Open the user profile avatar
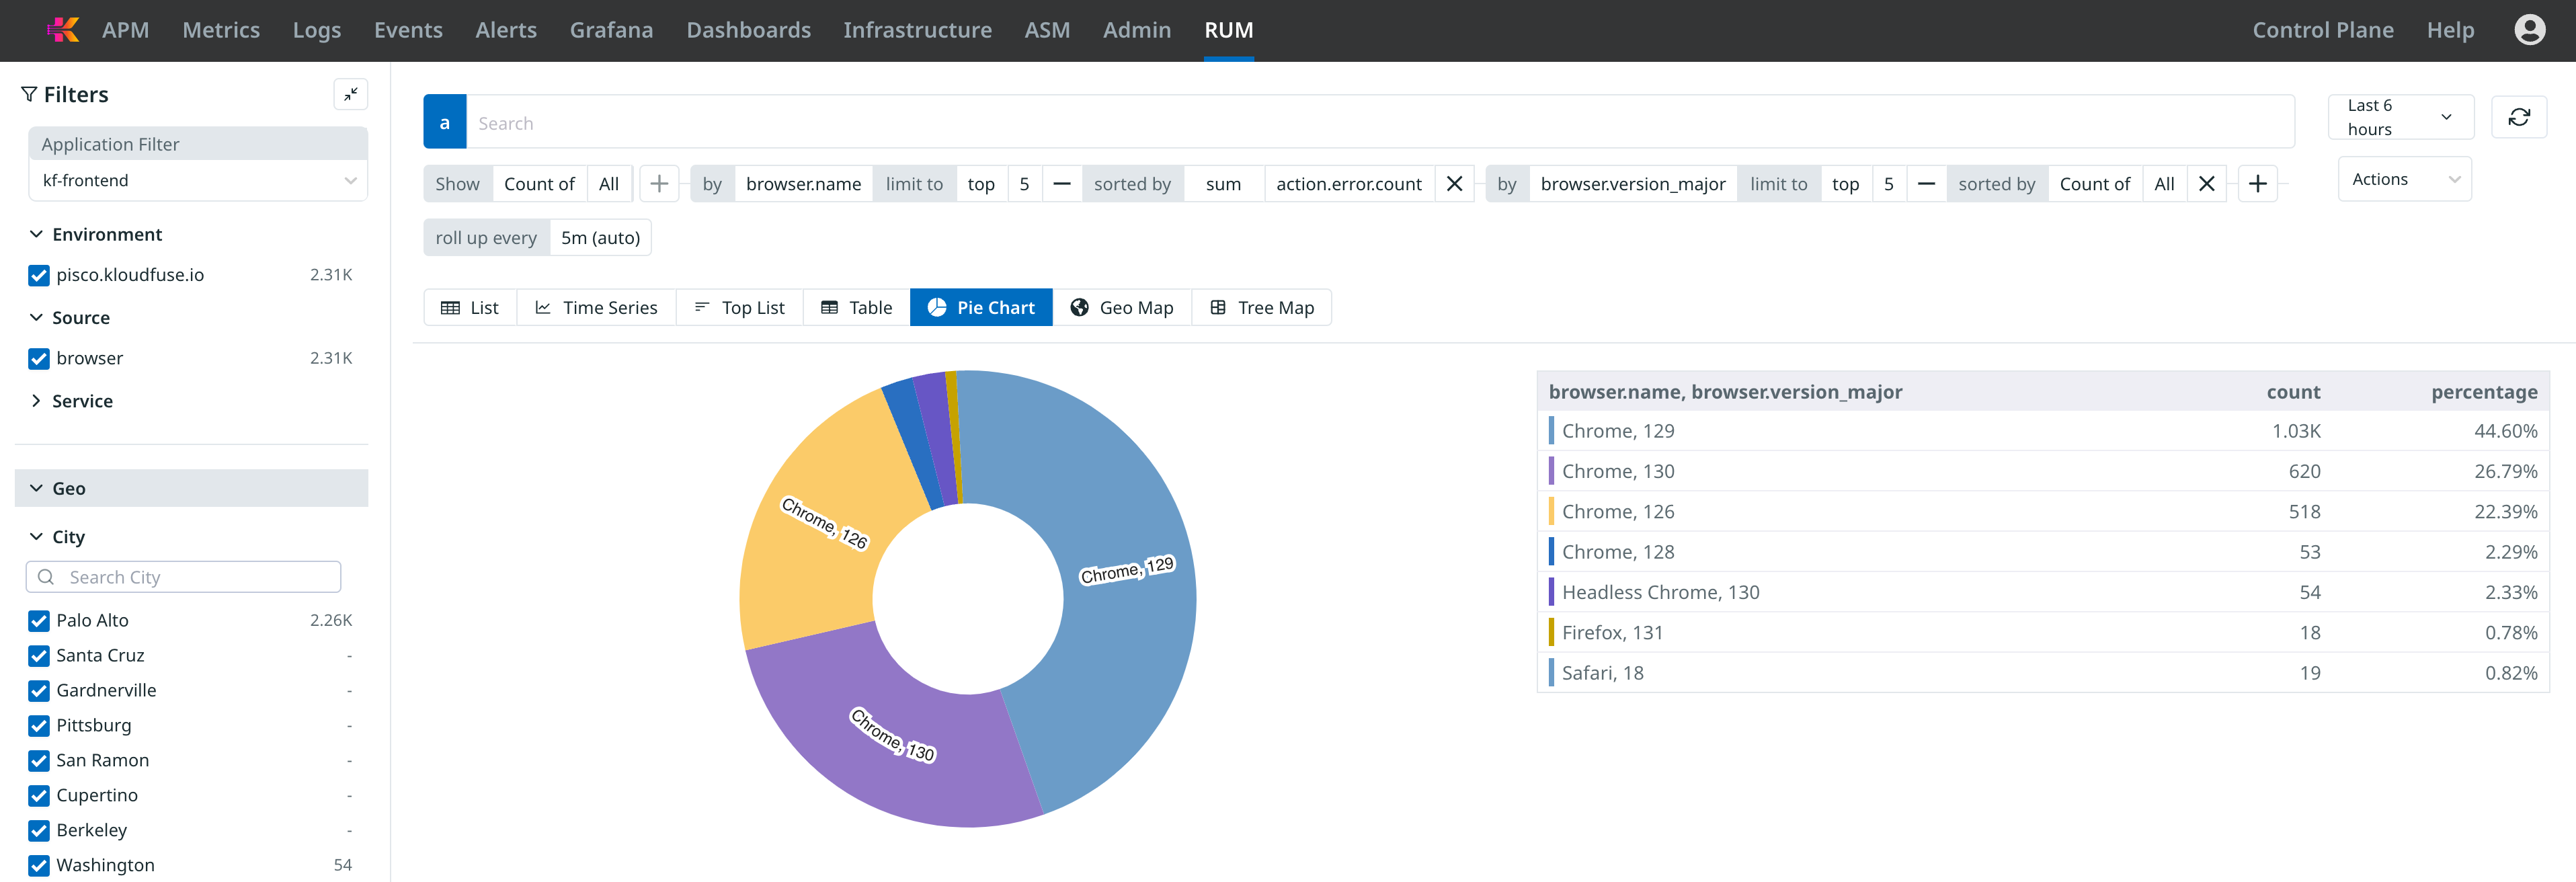Viewport: 2576px width, 882px height. 2529,30
